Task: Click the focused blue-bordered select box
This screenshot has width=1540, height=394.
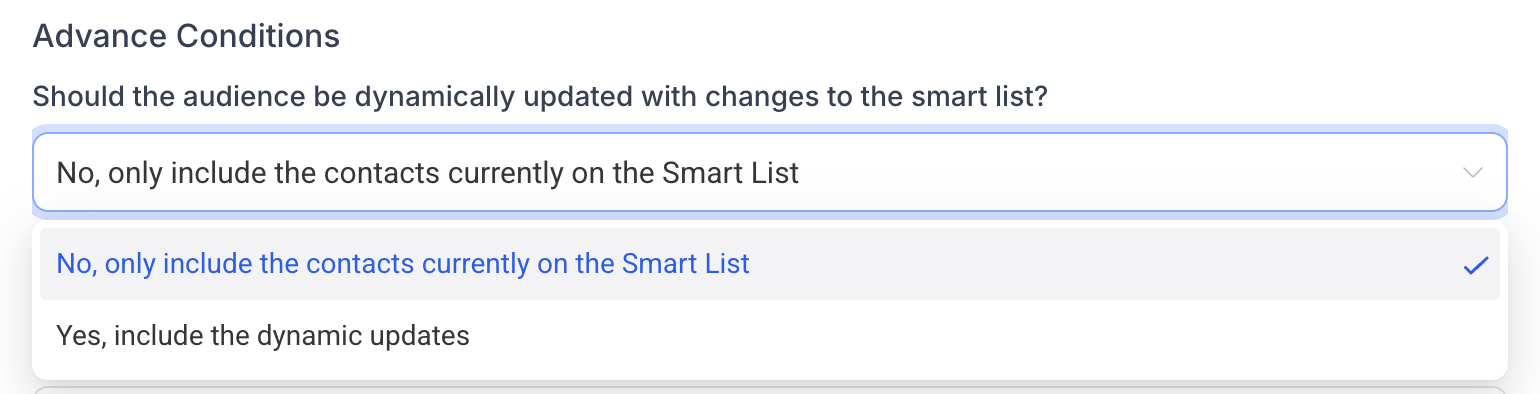Action: (770, 173)
